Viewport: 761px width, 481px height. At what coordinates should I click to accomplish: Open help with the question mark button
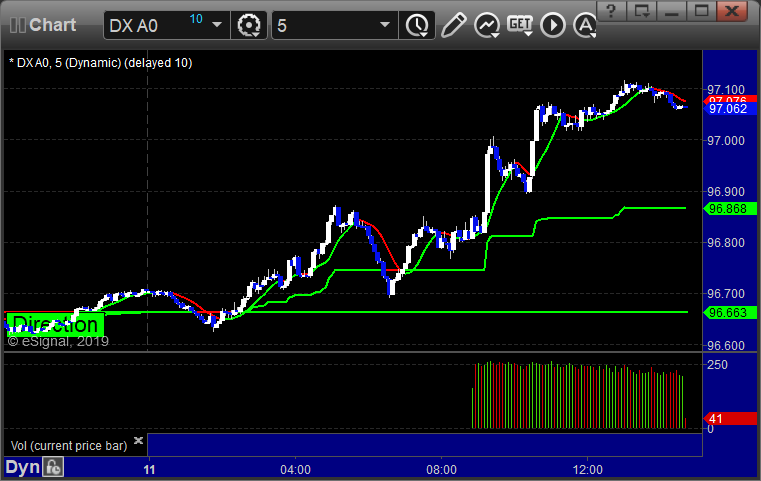pos(611,10)
